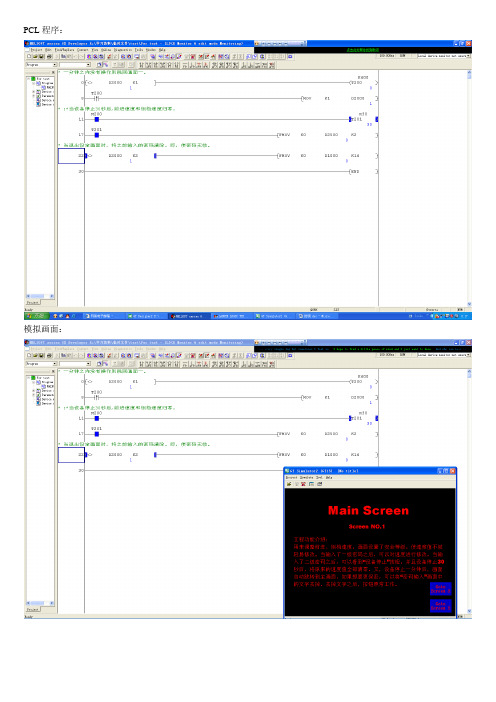Image resolution: width=496 pixels, height=702 pixels.
Task: Open the Help menu in upper GX Developer window
Action: 162,50
